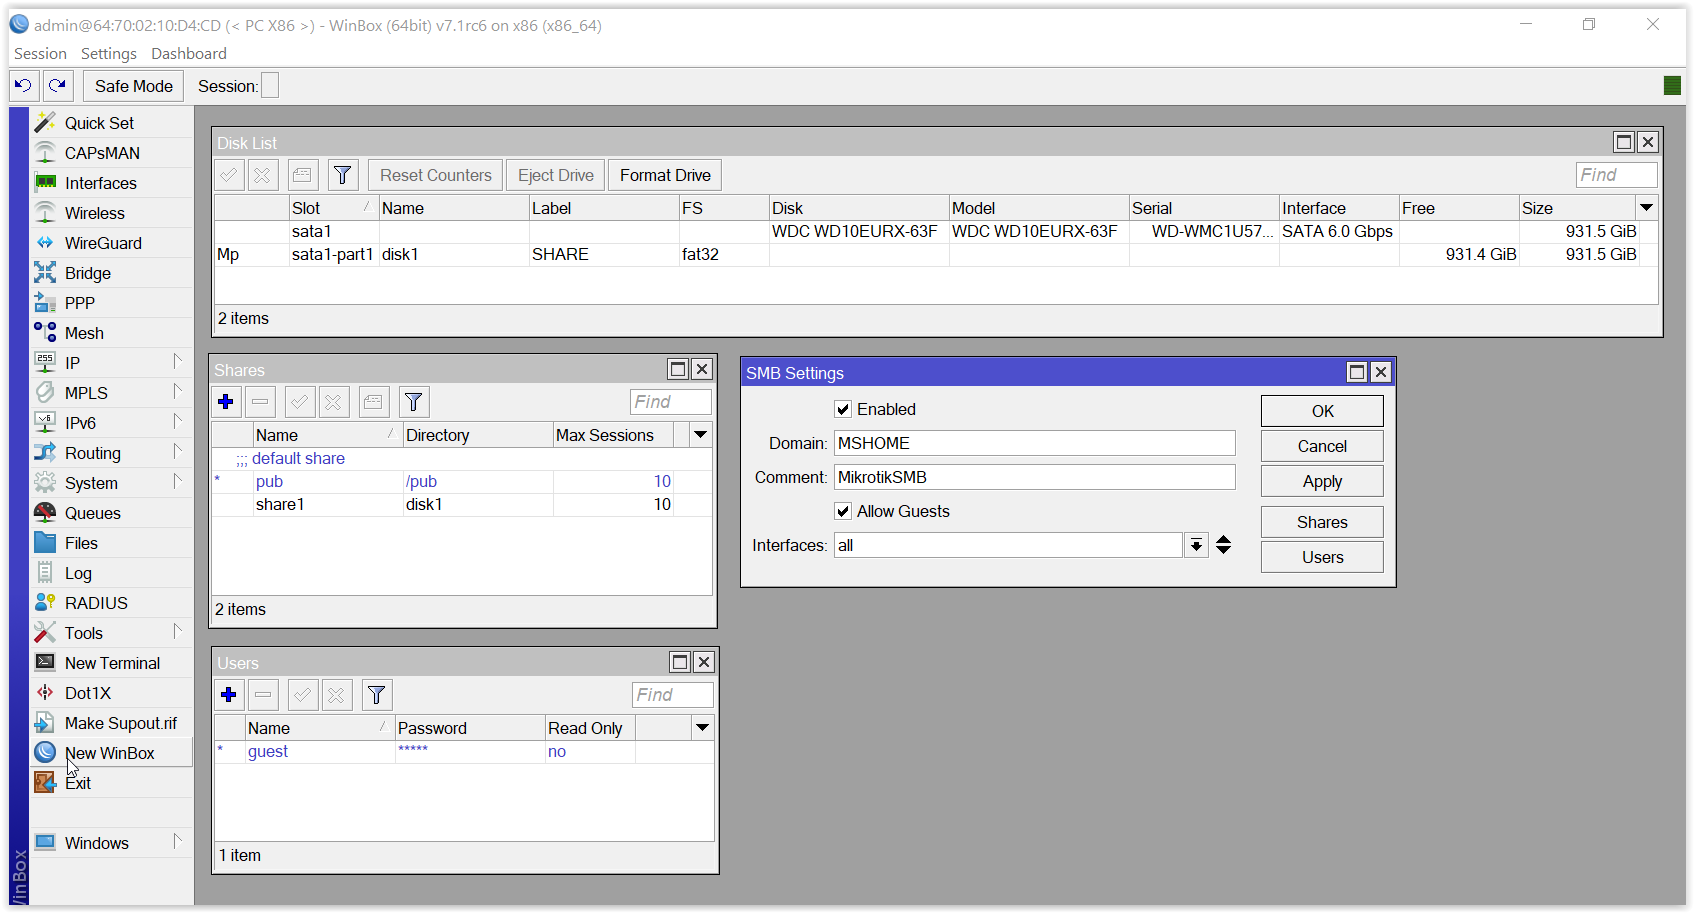Open column chooser dropdown in Shares table

tap(701, 435)
